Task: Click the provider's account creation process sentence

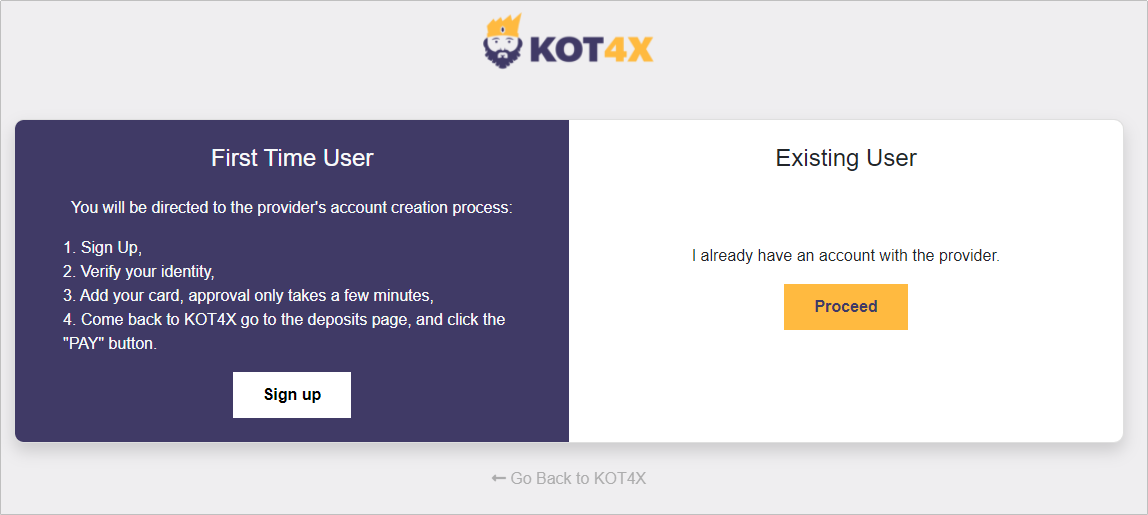Action: (x=292, y=208)
